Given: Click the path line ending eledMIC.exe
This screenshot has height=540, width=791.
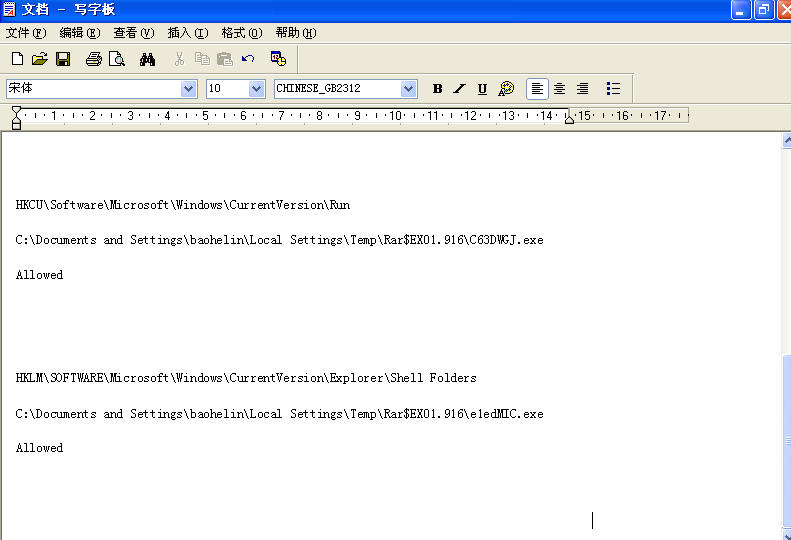Looking at the screenshot, I should pyautogui.click(x=279, y=414).
